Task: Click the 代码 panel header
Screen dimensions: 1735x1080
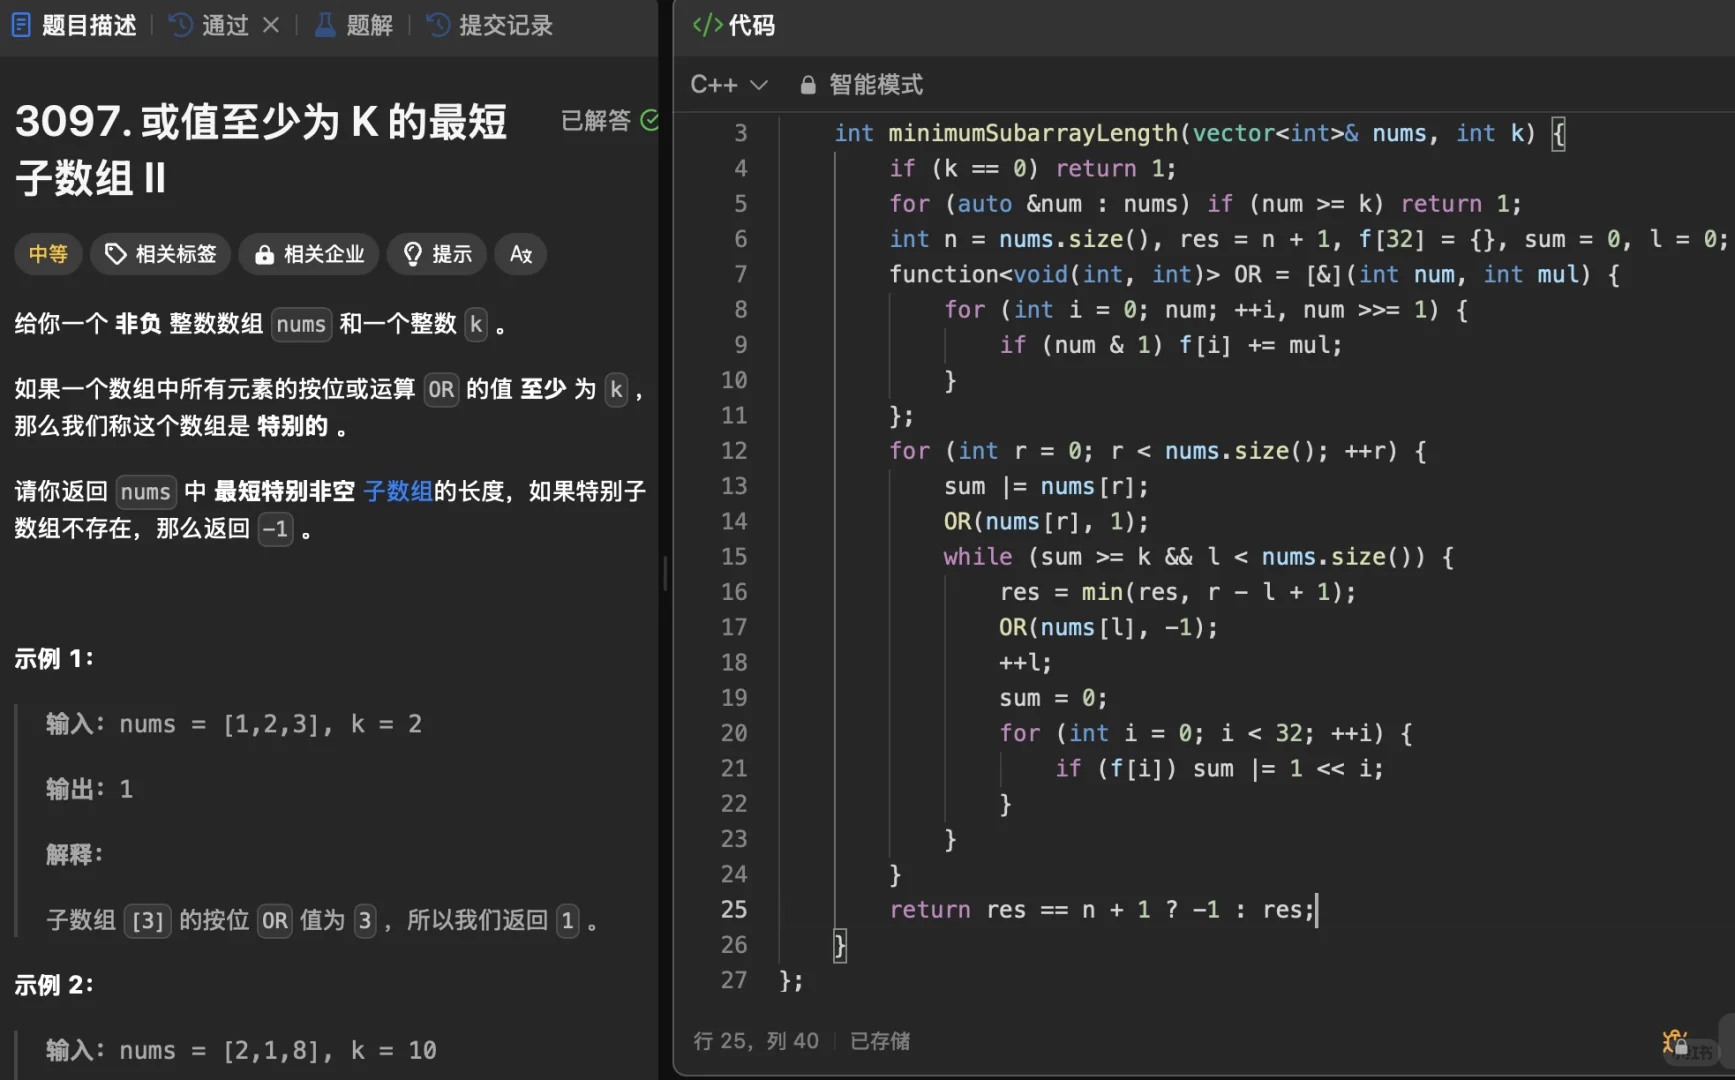Action: click(x=734, y=25)
